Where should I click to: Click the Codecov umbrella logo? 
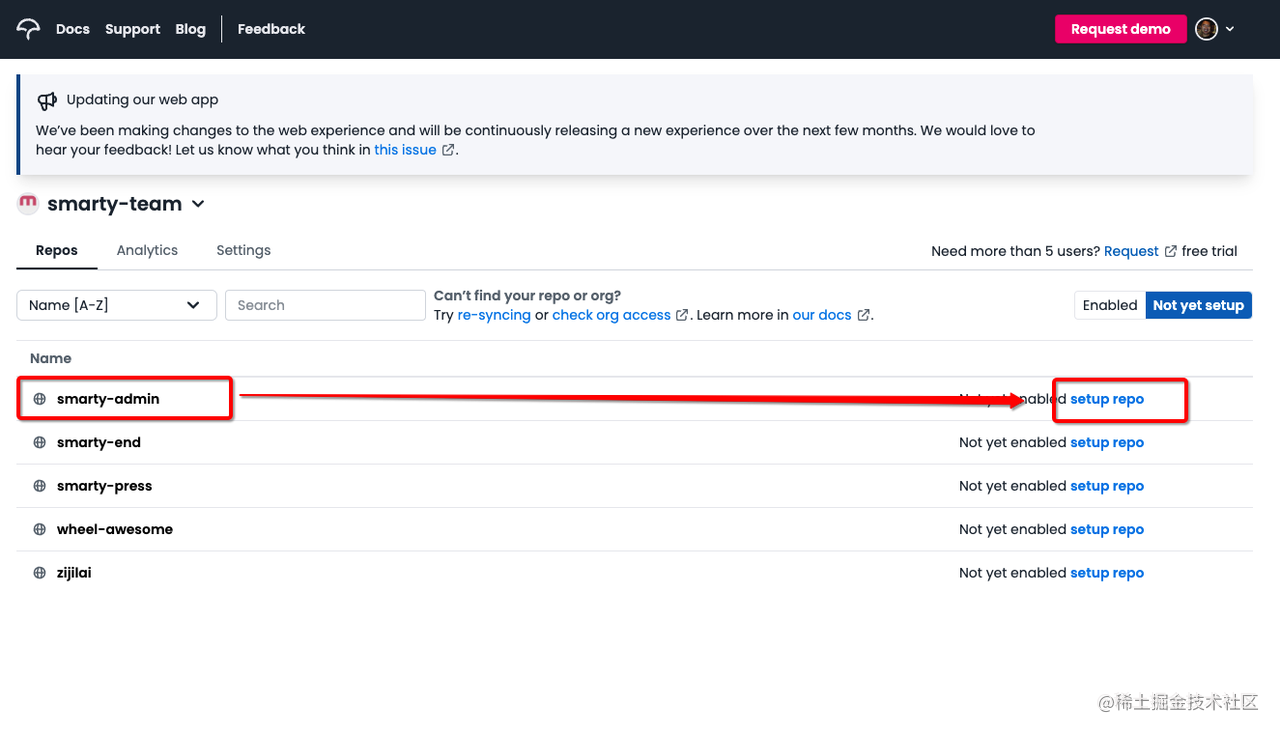[29, 29]
